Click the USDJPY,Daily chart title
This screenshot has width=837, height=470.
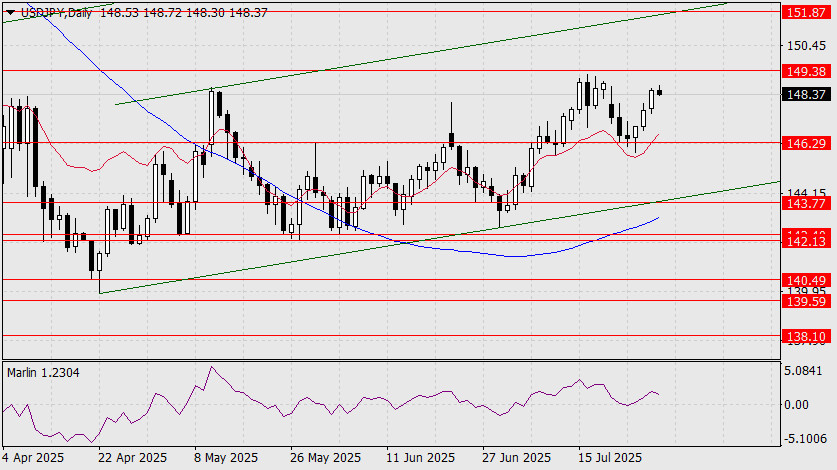[x=57, y=12]
